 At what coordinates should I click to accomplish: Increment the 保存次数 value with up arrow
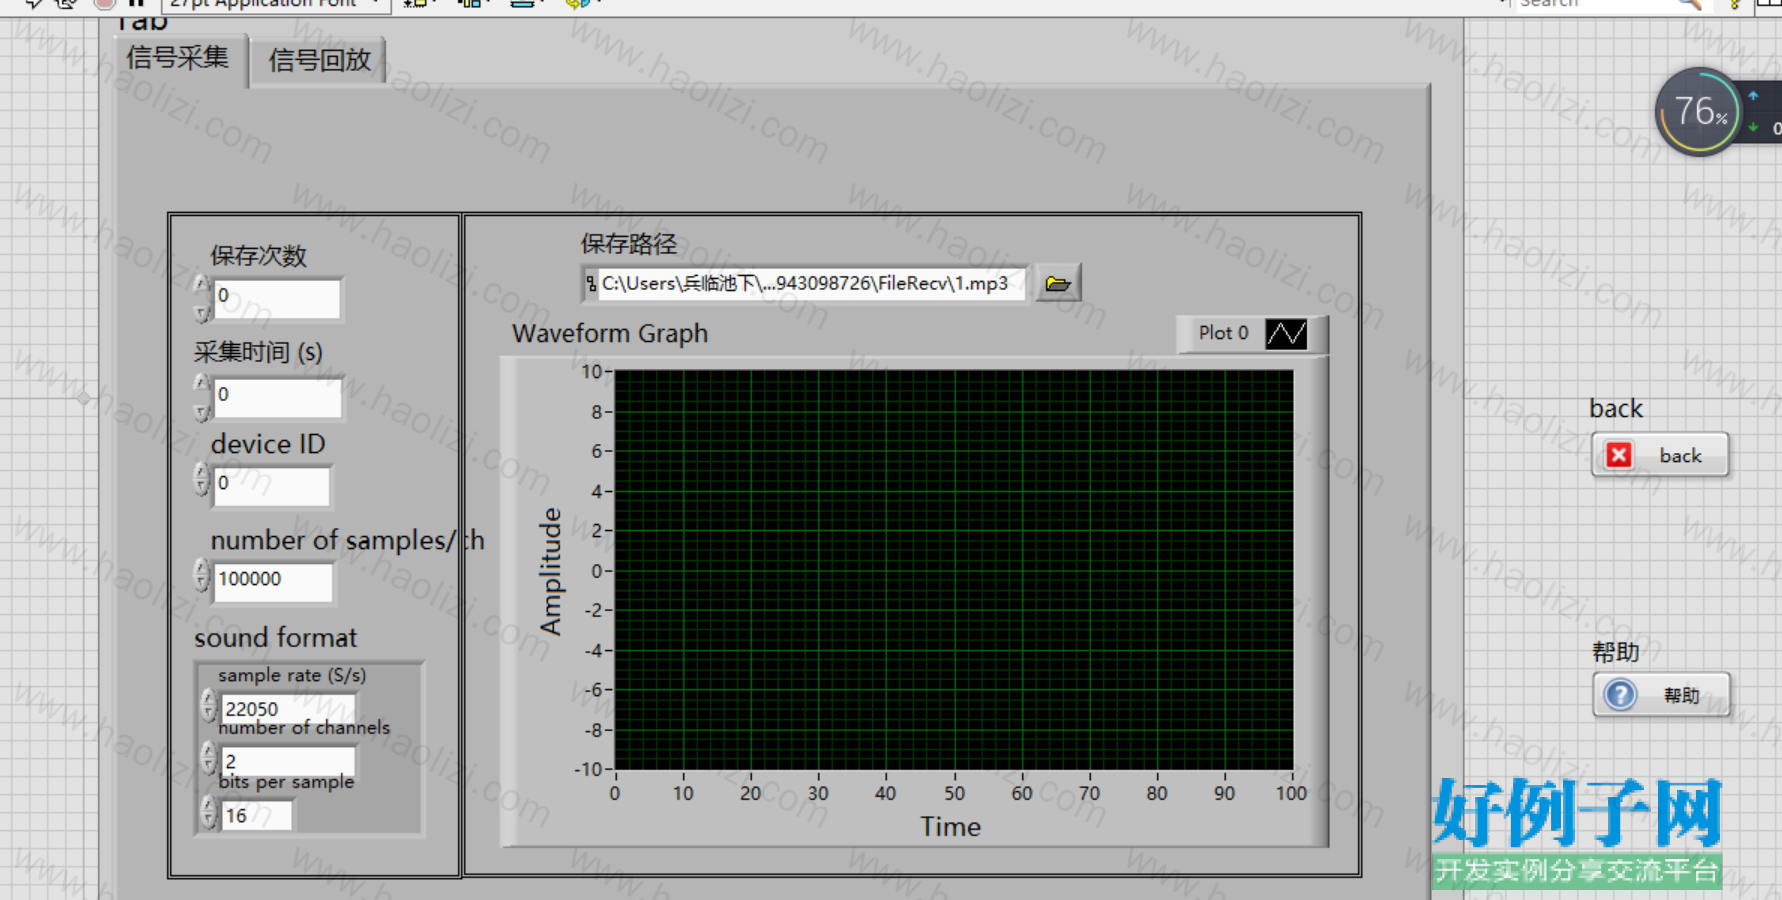(202, 285)
